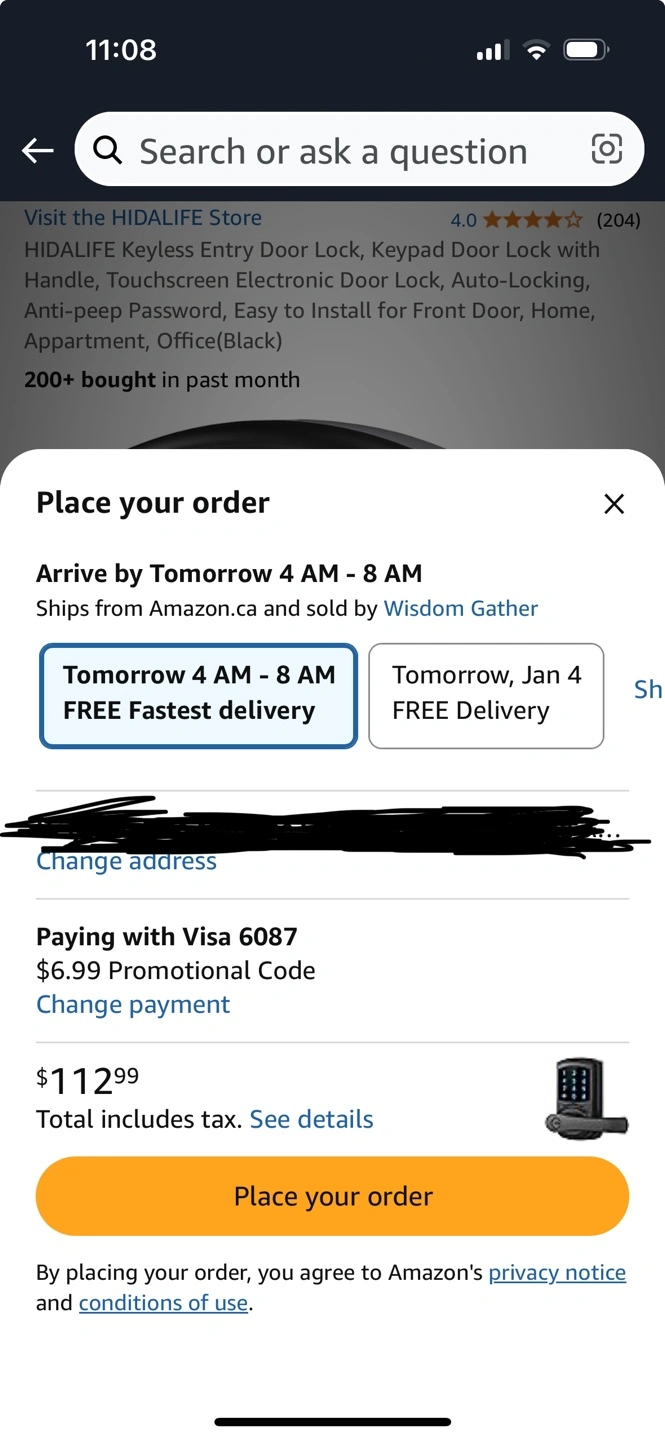Select Tomorrow, Jan 4 FREE Delivery option

[486, 694]
